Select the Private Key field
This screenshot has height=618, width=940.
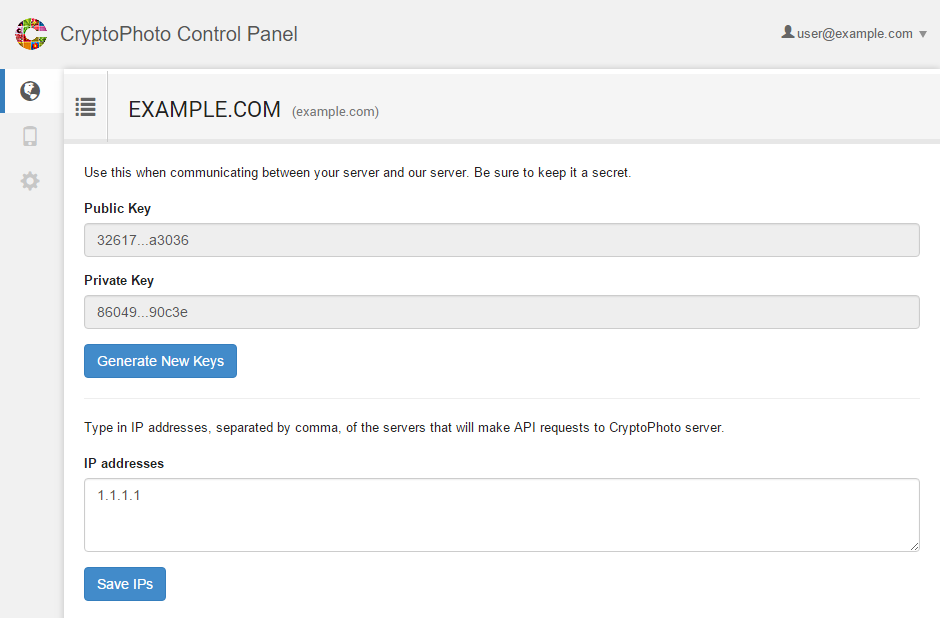coord(502,312)
